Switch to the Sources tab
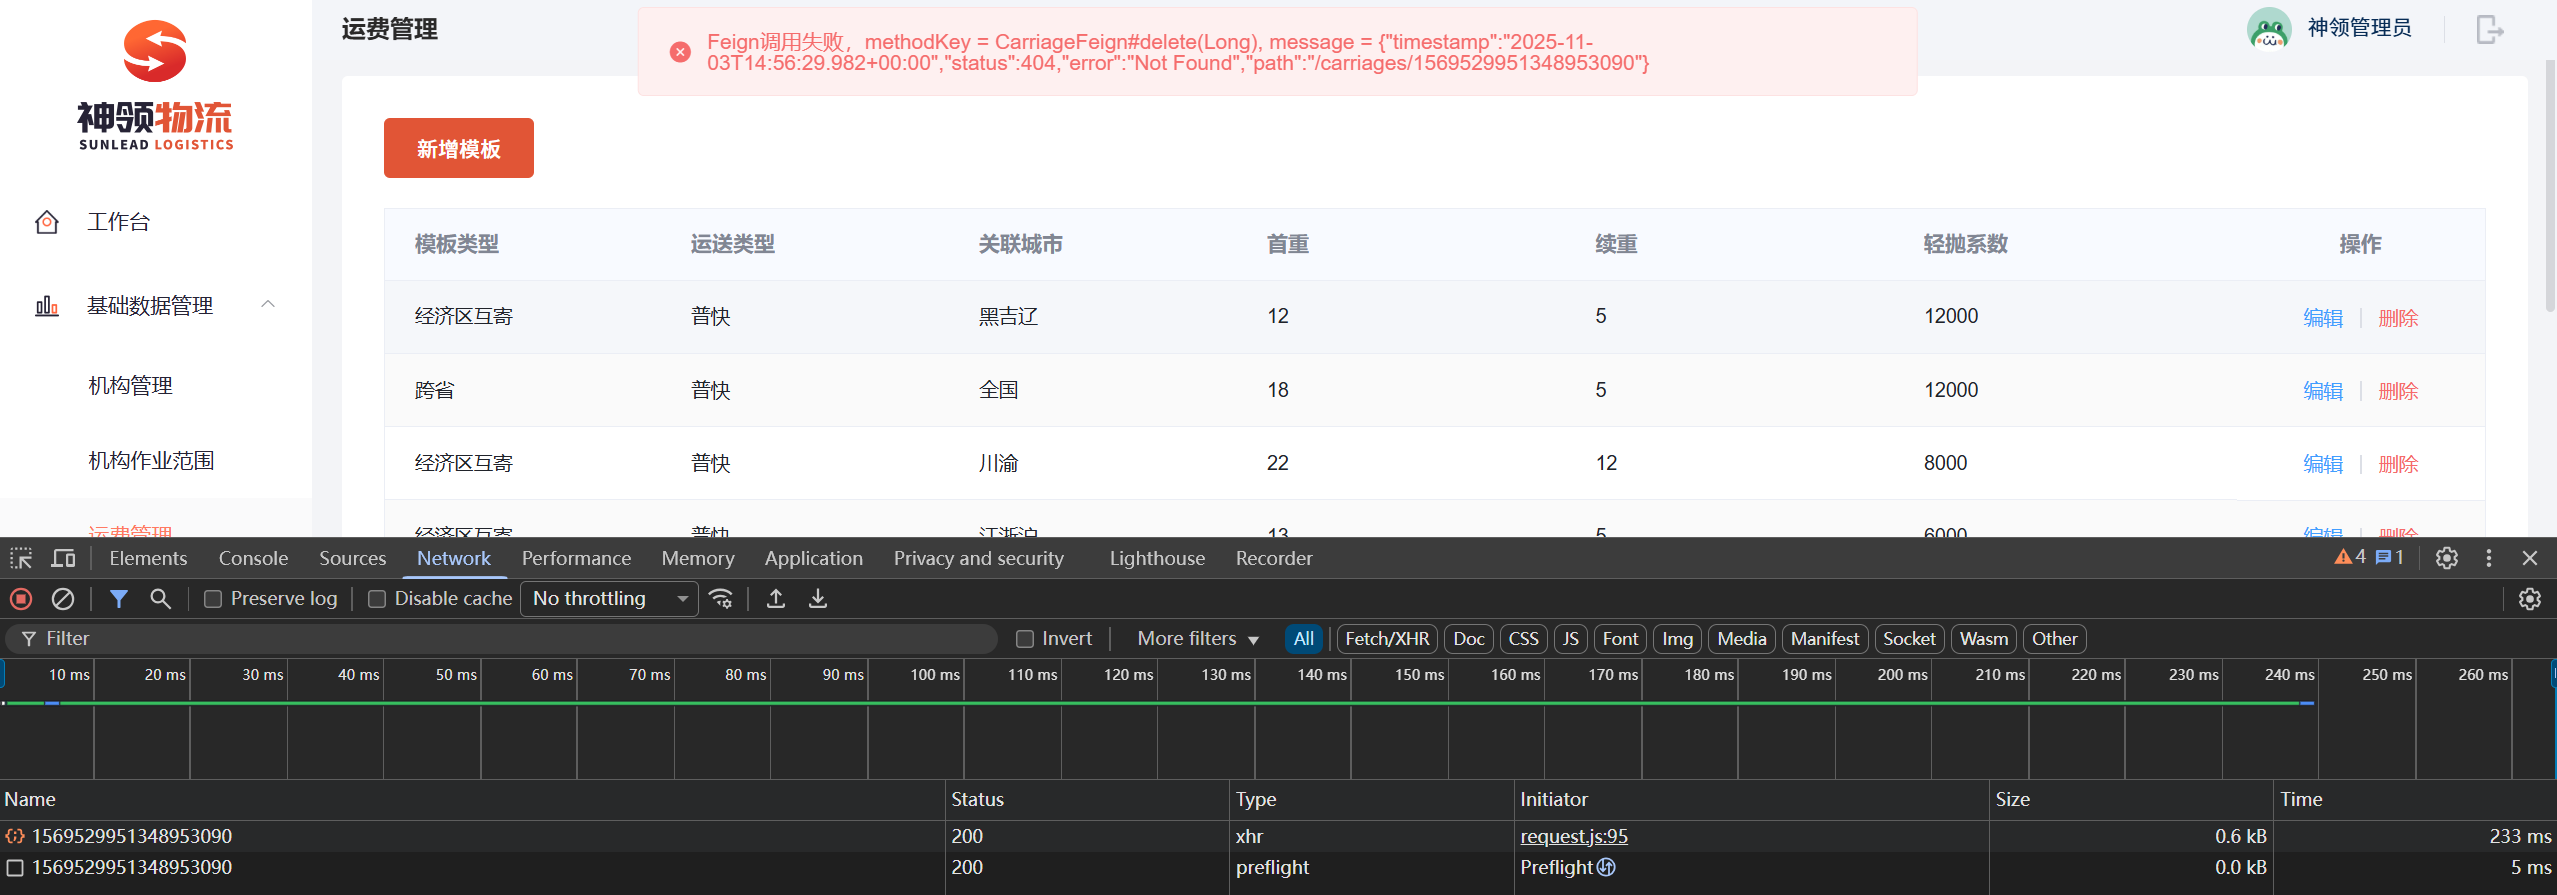 tap(352, 558)
